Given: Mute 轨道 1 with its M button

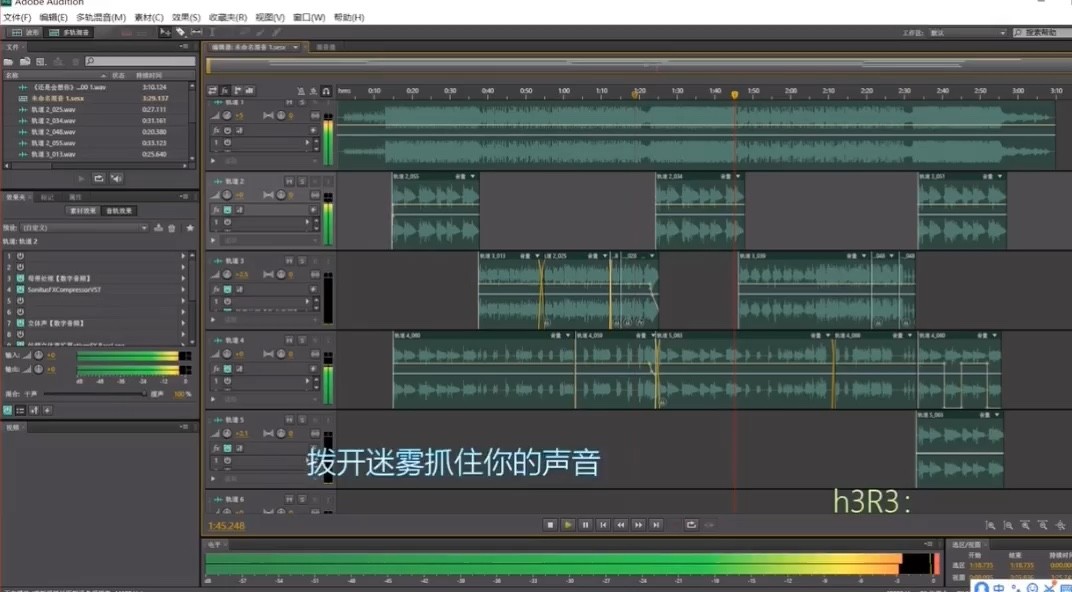Looking at the screenshot, I should tap(289, 102).
